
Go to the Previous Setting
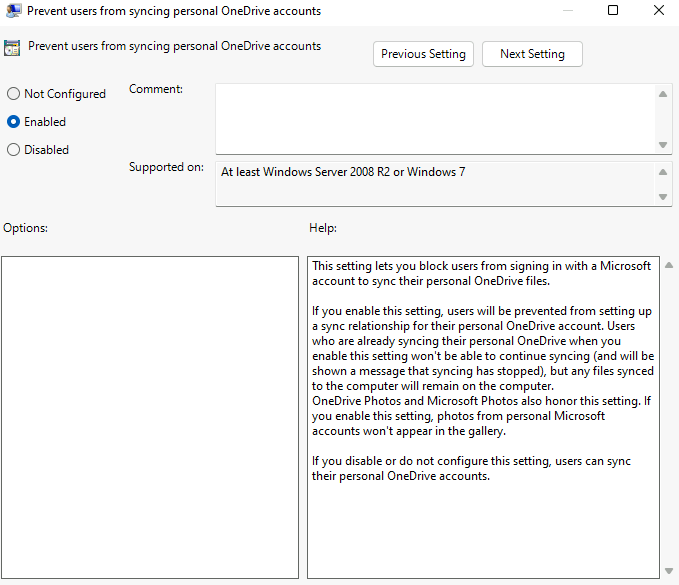tap(423, 54)
